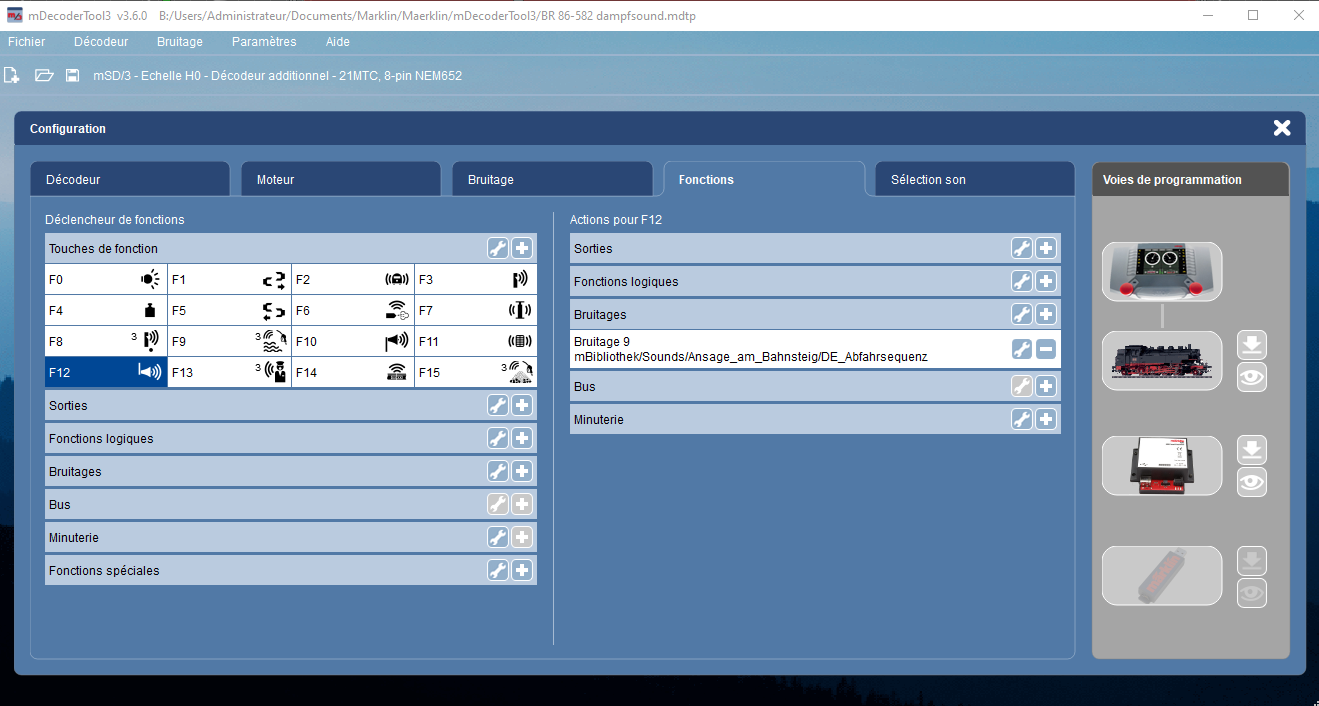
Task: Expand Fonctions logiques plus in Déclencheur section
Action: [522, 438]
